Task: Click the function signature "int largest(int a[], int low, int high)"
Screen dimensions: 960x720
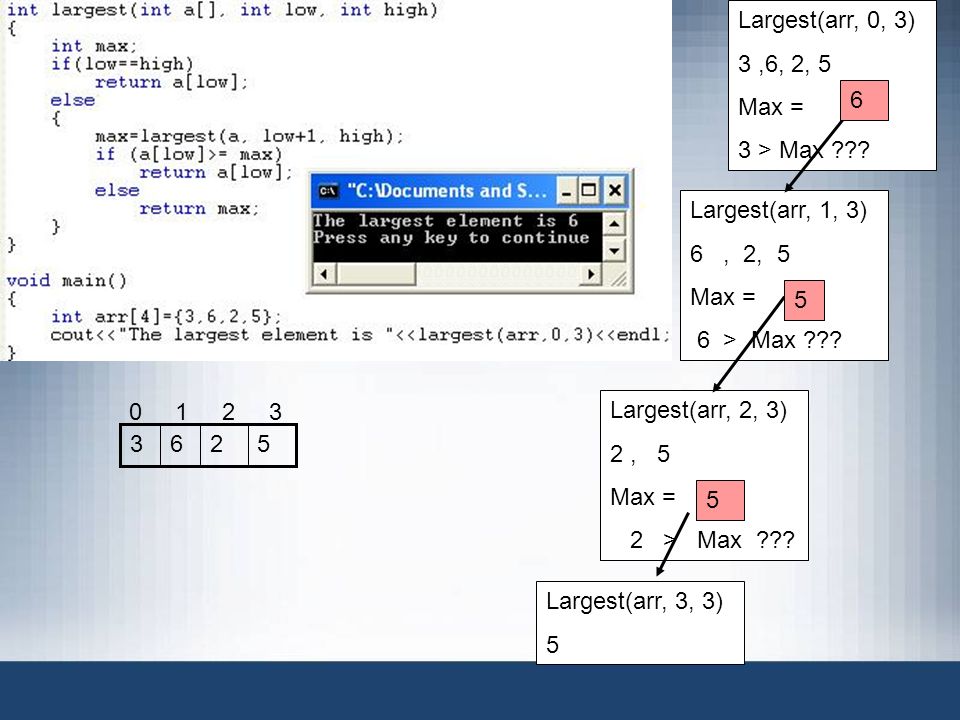Action: pyautogui.click(x=222, y=10)
